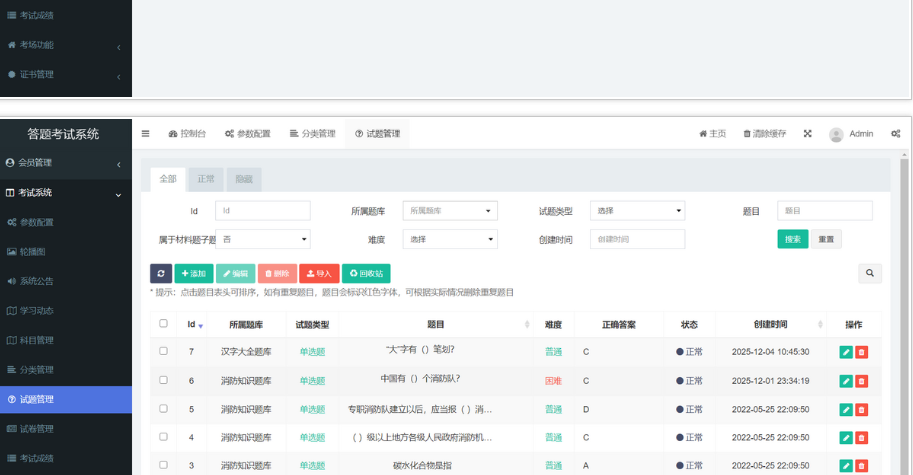This screenshot has height=475, width=913.
Task: Sort table by 创建时间 column header
Action: click(770, 325)
